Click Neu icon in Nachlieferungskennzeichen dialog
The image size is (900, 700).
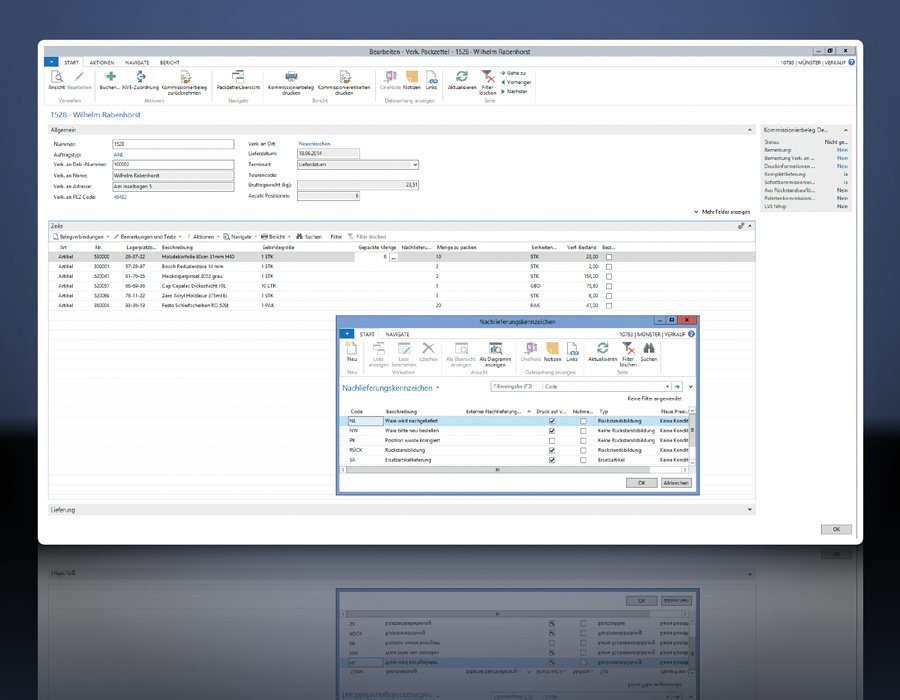[x=351, y=349]
